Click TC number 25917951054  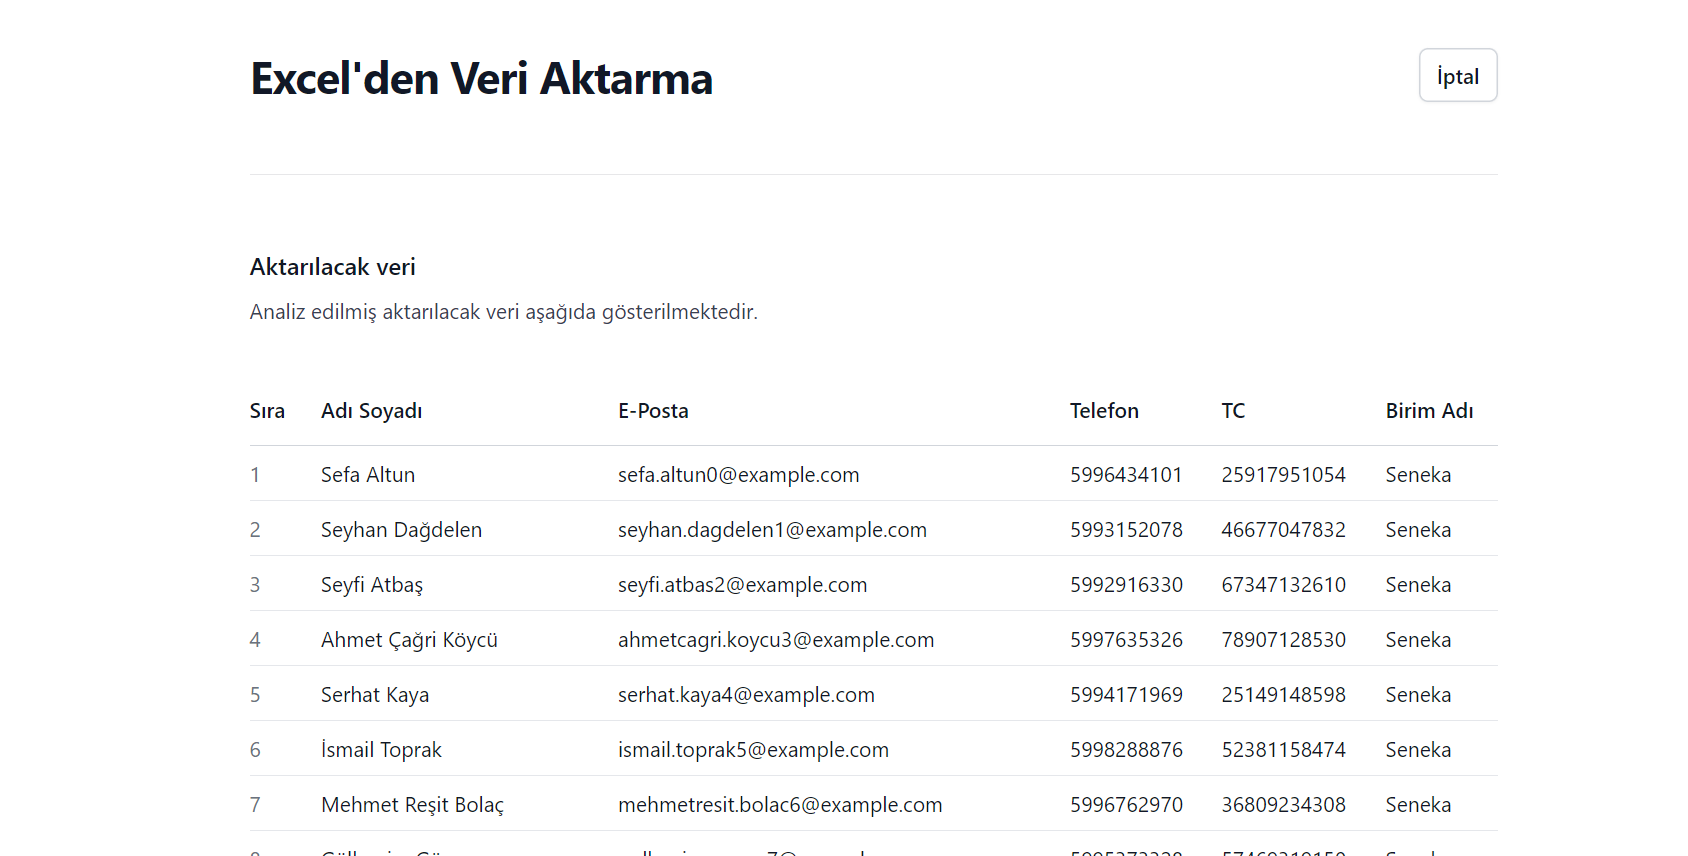[1283, 475]
